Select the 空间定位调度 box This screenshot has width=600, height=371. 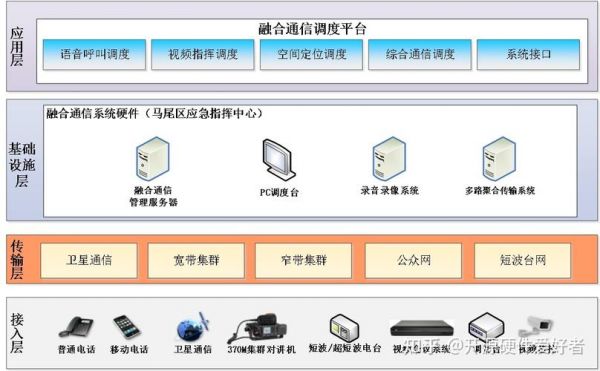click(x=311, y=54)
